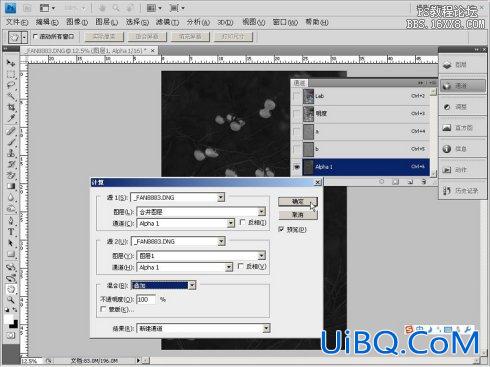Open the Image menu
The width and height of the screenshot is (490, 367).
click(x=77, y=22)
